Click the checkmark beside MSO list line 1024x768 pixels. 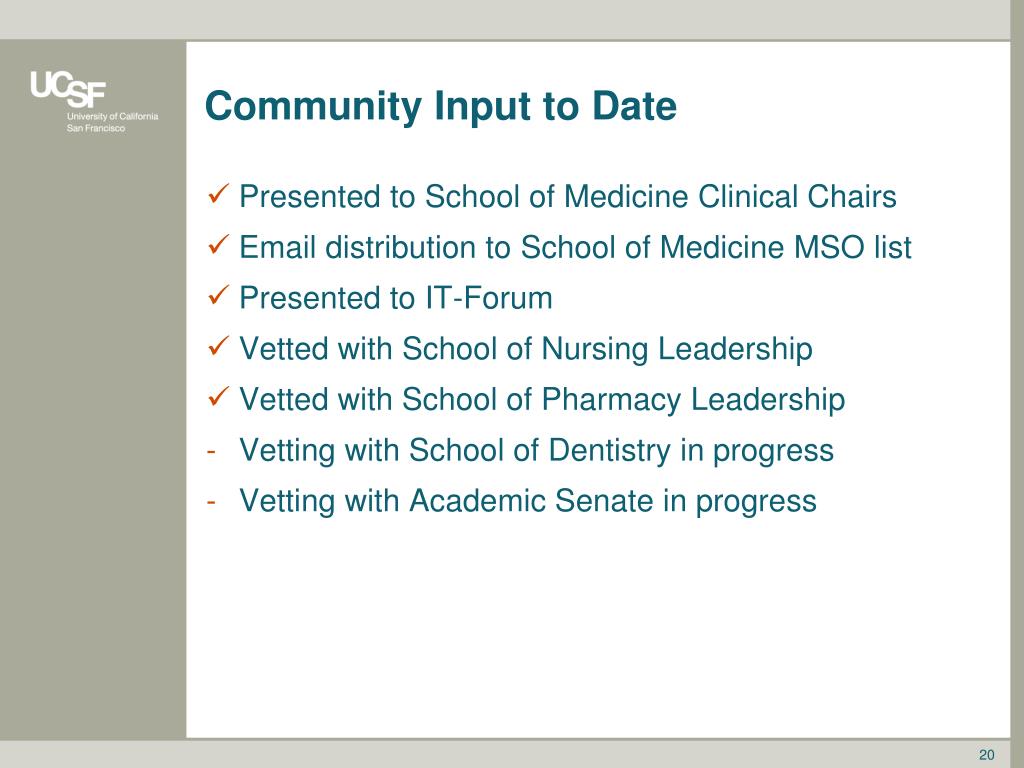coord(218,245)
